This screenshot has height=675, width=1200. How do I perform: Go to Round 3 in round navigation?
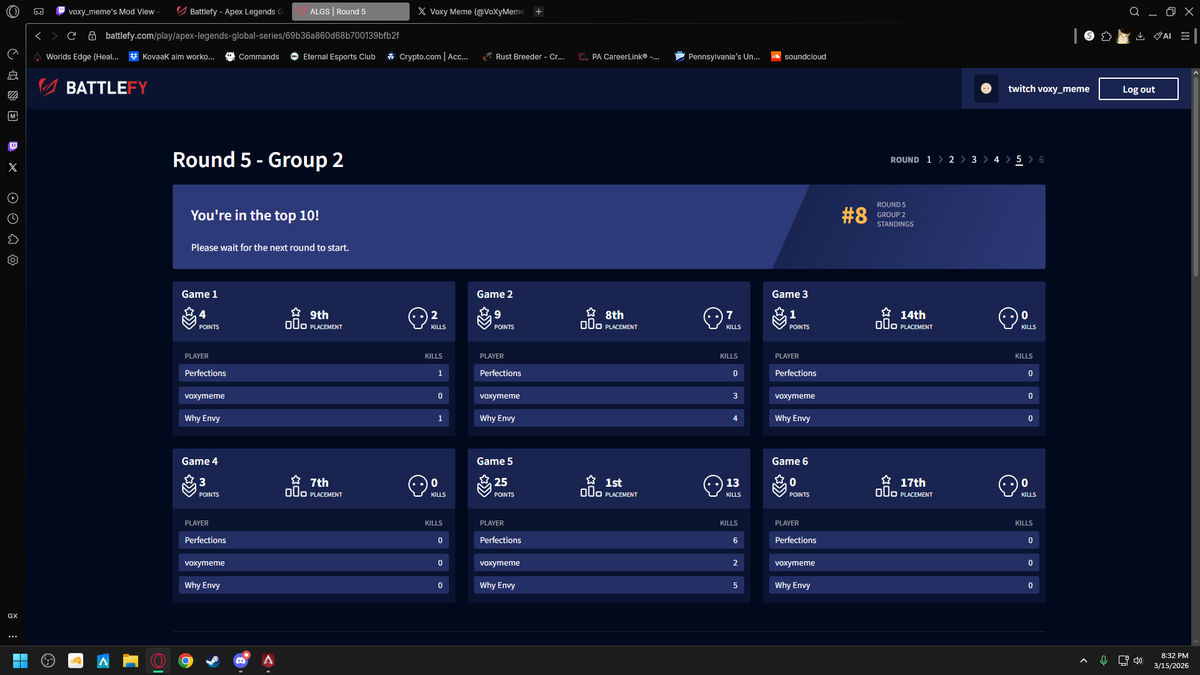(974, 160)
